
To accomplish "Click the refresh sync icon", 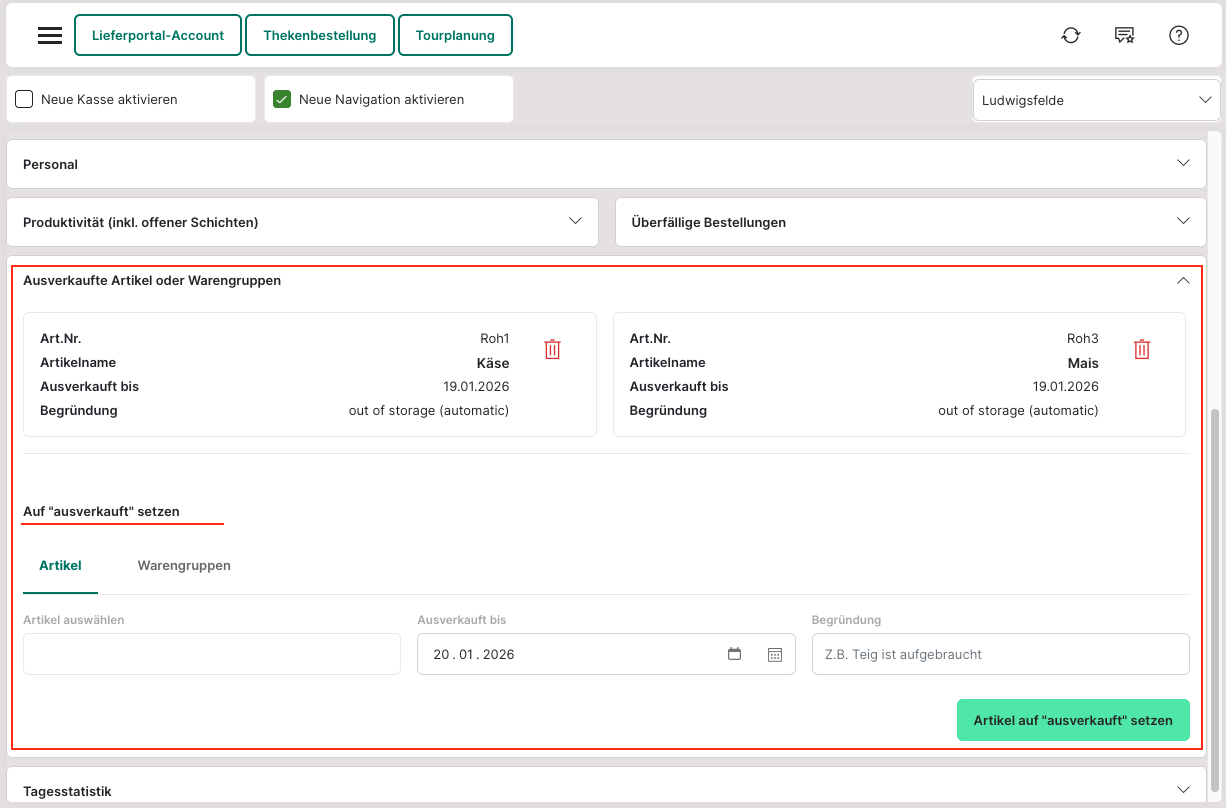I will (x=1071, y=36).
